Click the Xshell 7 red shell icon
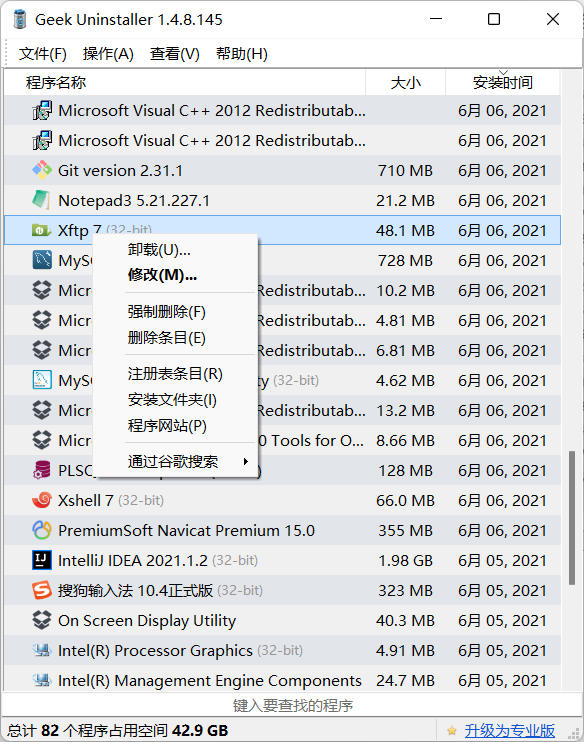The width and height of the screenshot is (584, 742). 42,500
